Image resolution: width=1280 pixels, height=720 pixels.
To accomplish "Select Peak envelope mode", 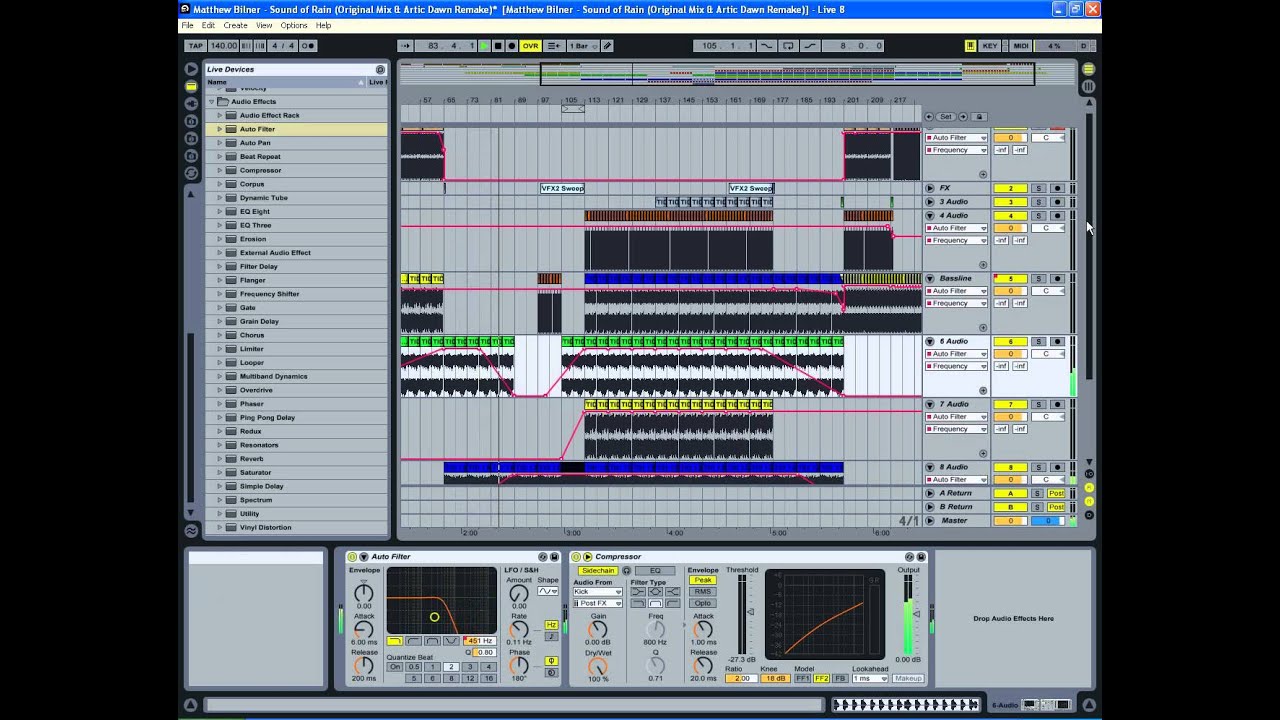I will click(702, 580).
